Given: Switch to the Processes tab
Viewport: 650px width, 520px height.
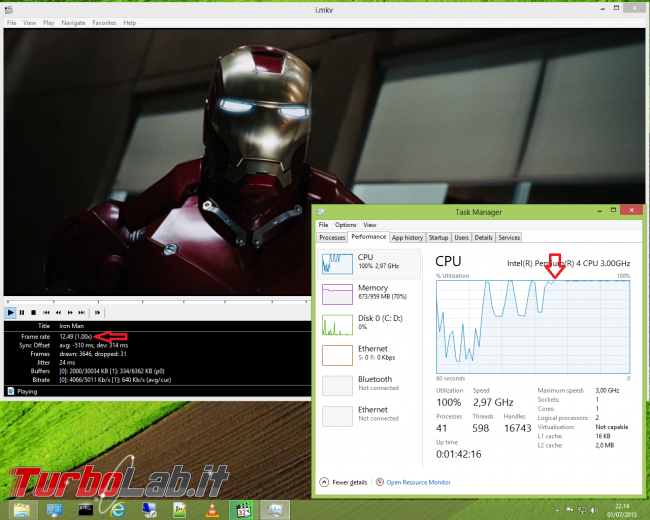Looking at the screenshot, I should [332, 238].
